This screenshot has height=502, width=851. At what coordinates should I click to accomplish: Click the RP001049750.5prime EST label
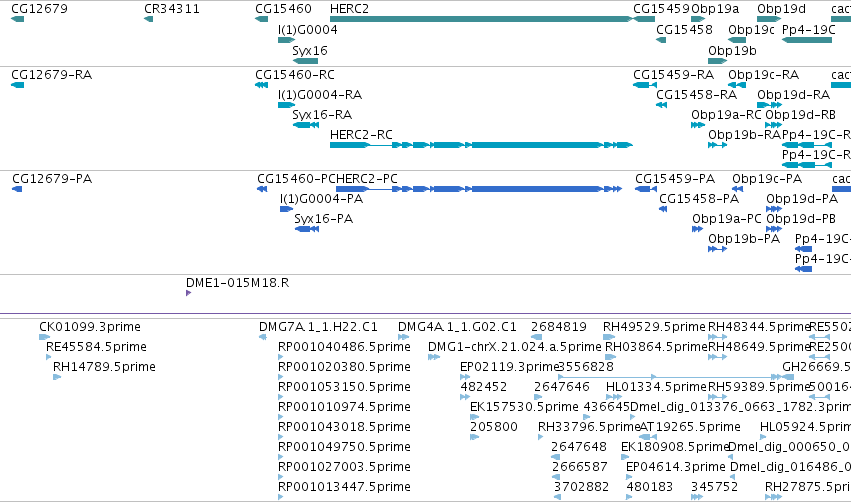[x=344, y=447]
